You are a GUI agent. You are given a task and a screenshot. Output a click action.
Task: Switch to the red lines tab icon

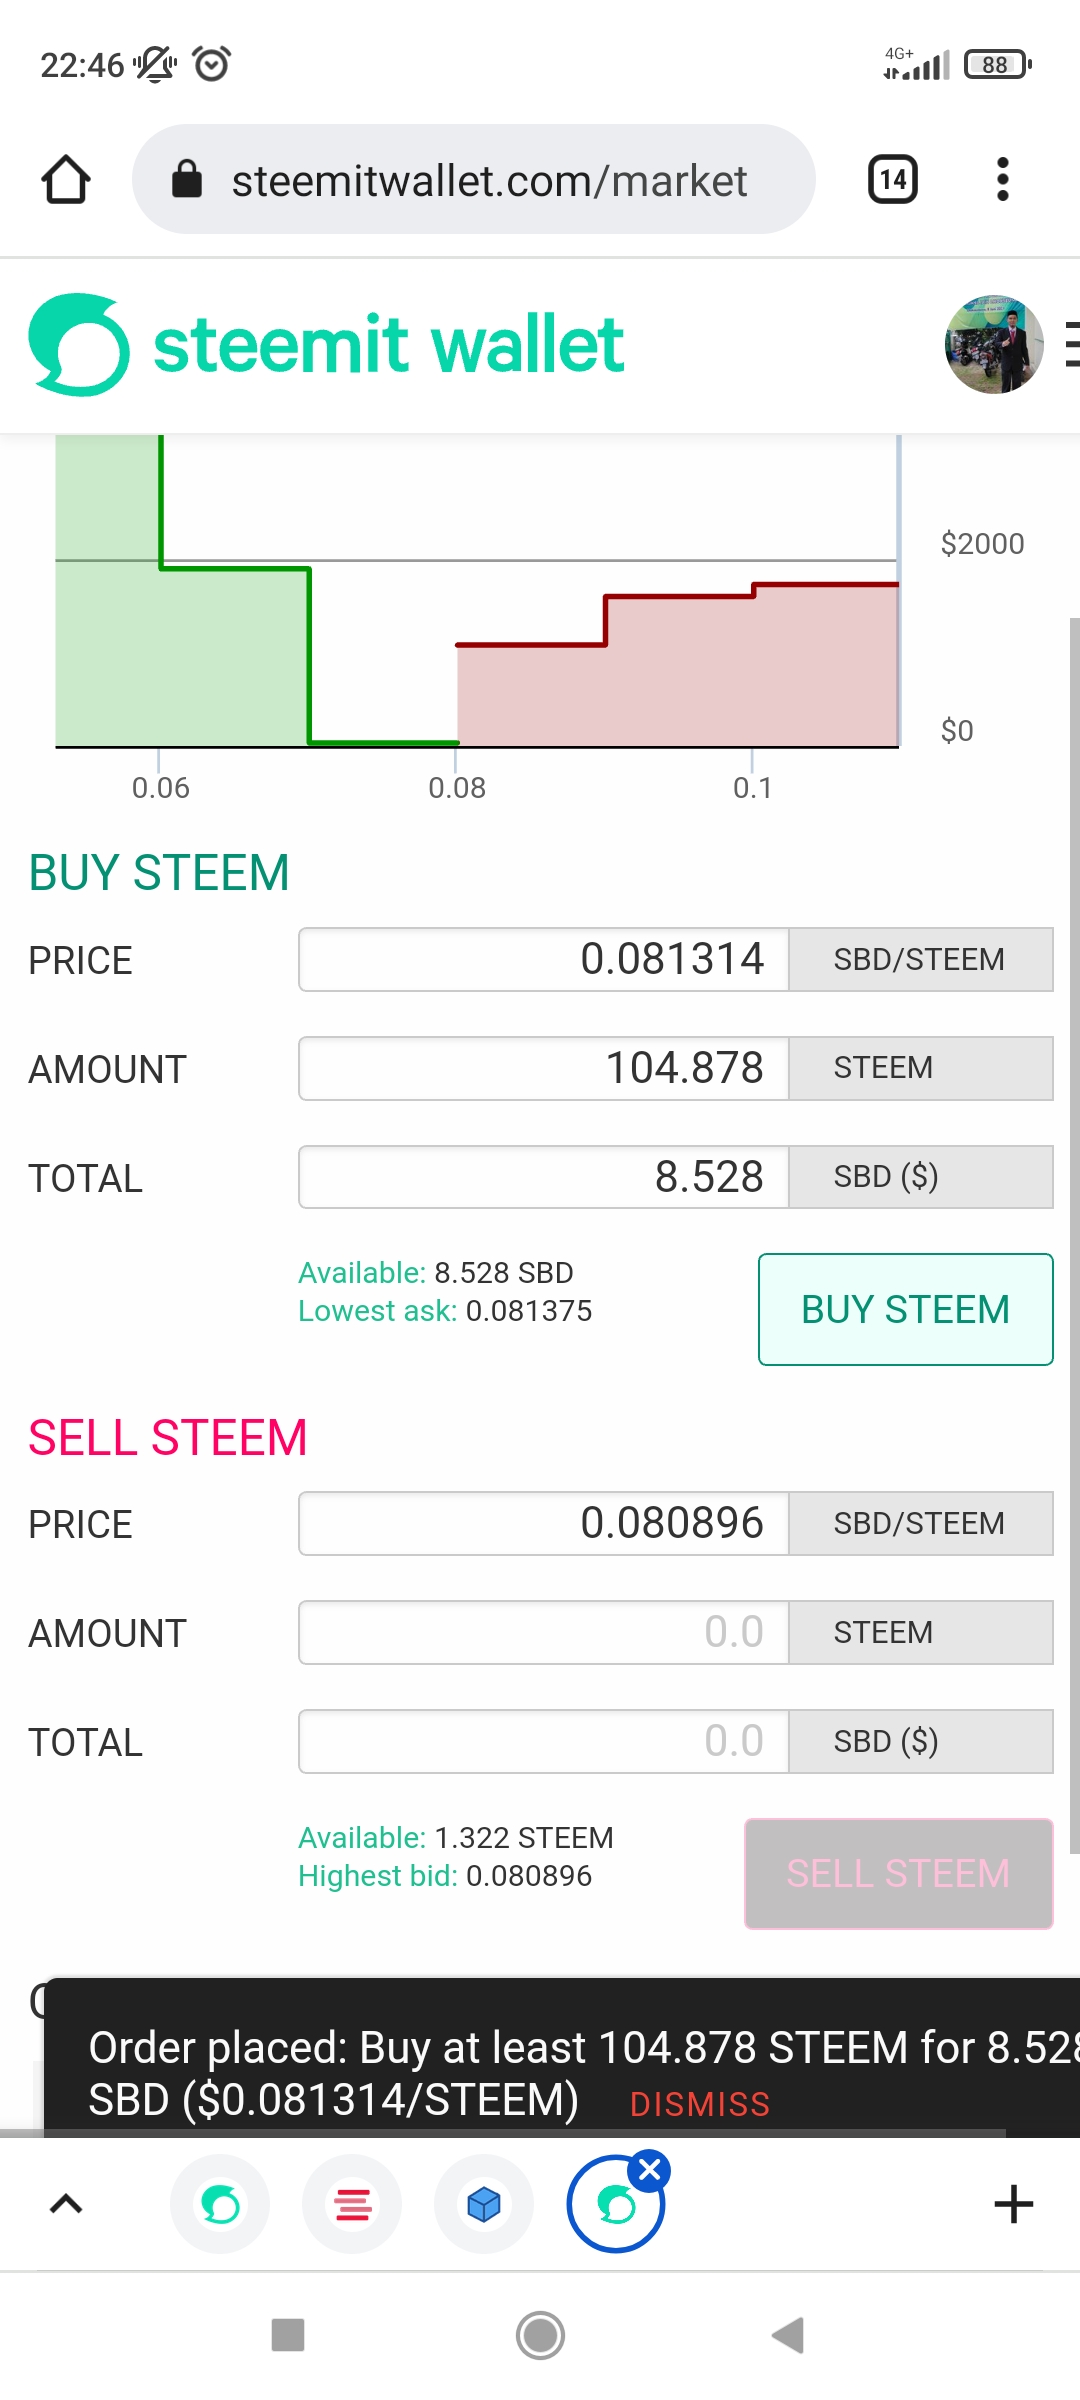coord(352,2204)
